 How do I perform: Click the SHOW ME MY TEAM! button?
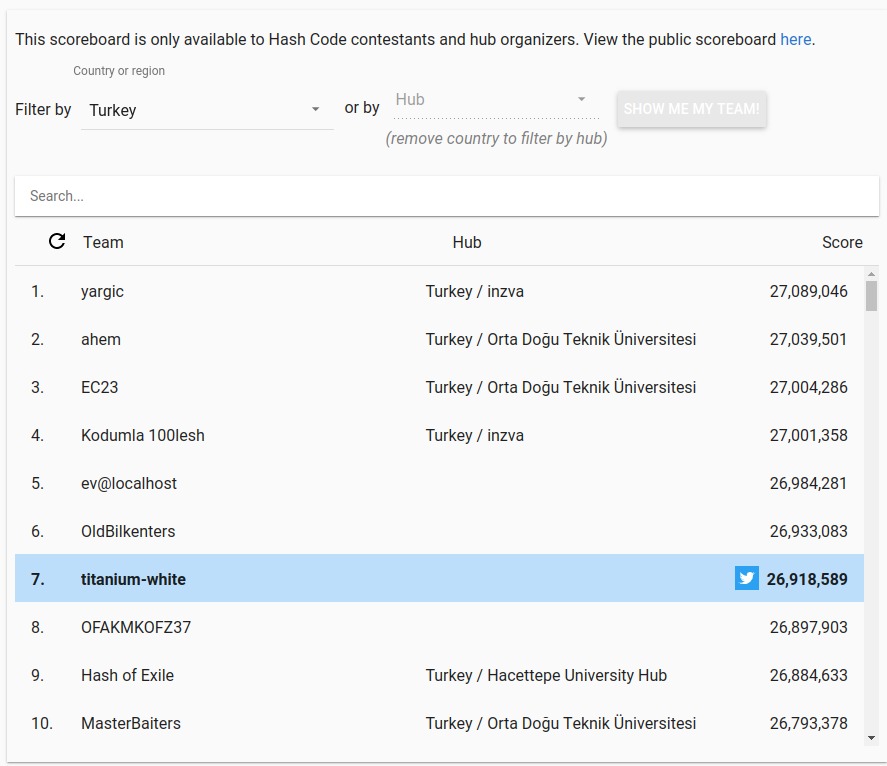(691, 109)
